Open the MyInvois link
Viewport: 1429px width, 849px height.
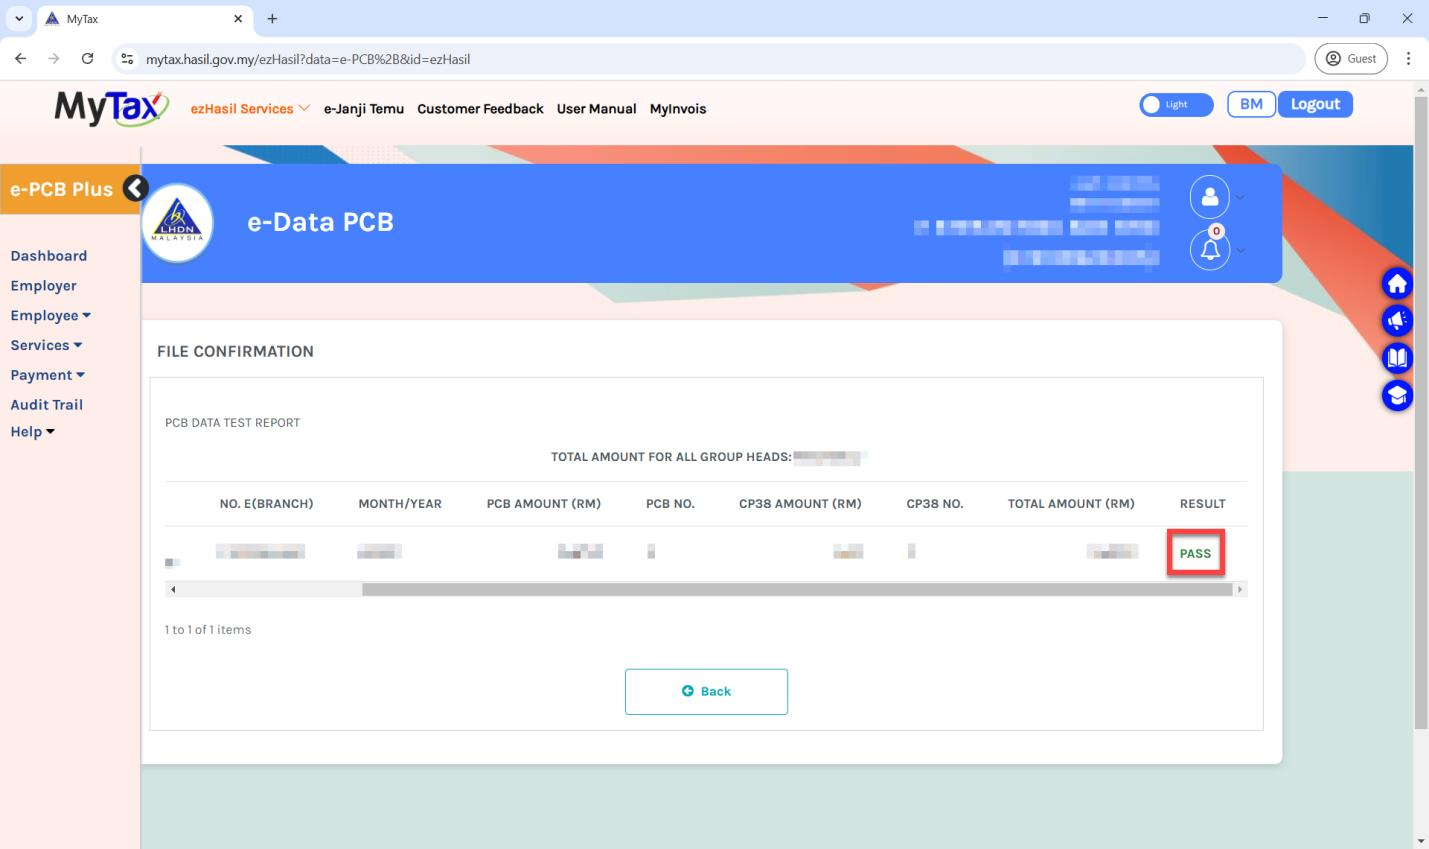(x=678, y=109)
